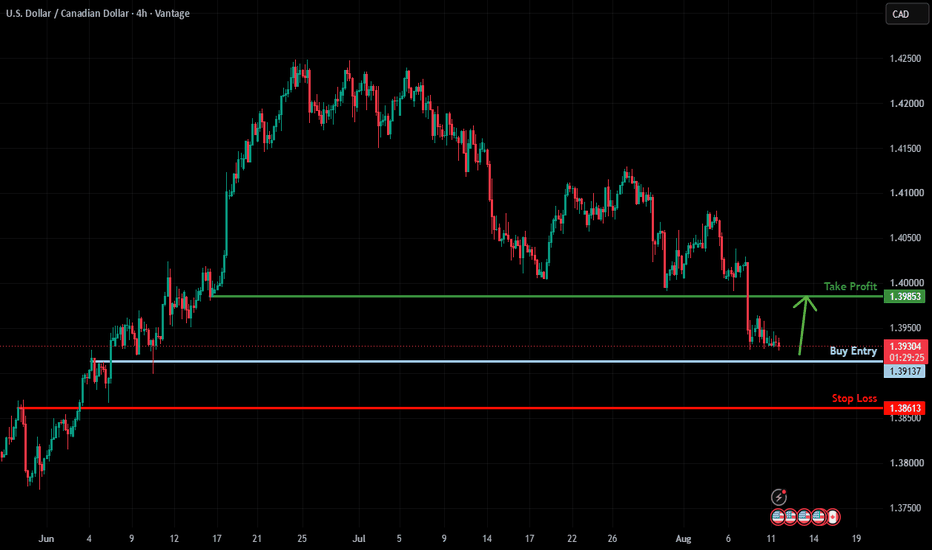932x550 pixels.
Task: Click the 1.37500 price axis value
Action: point(906,507)
